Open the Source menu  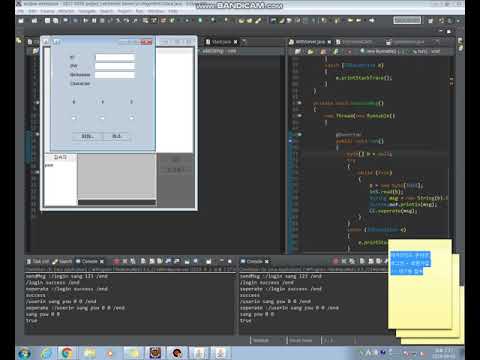tap(47, 11)
